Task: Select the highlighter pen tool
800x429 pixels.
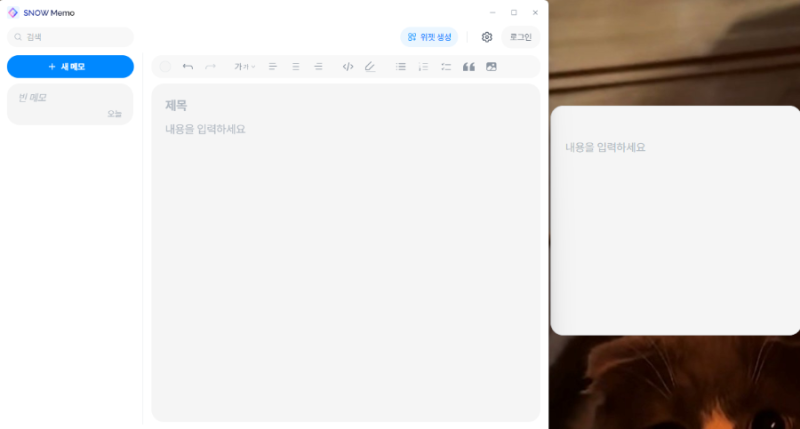Action: click(370, 67)
